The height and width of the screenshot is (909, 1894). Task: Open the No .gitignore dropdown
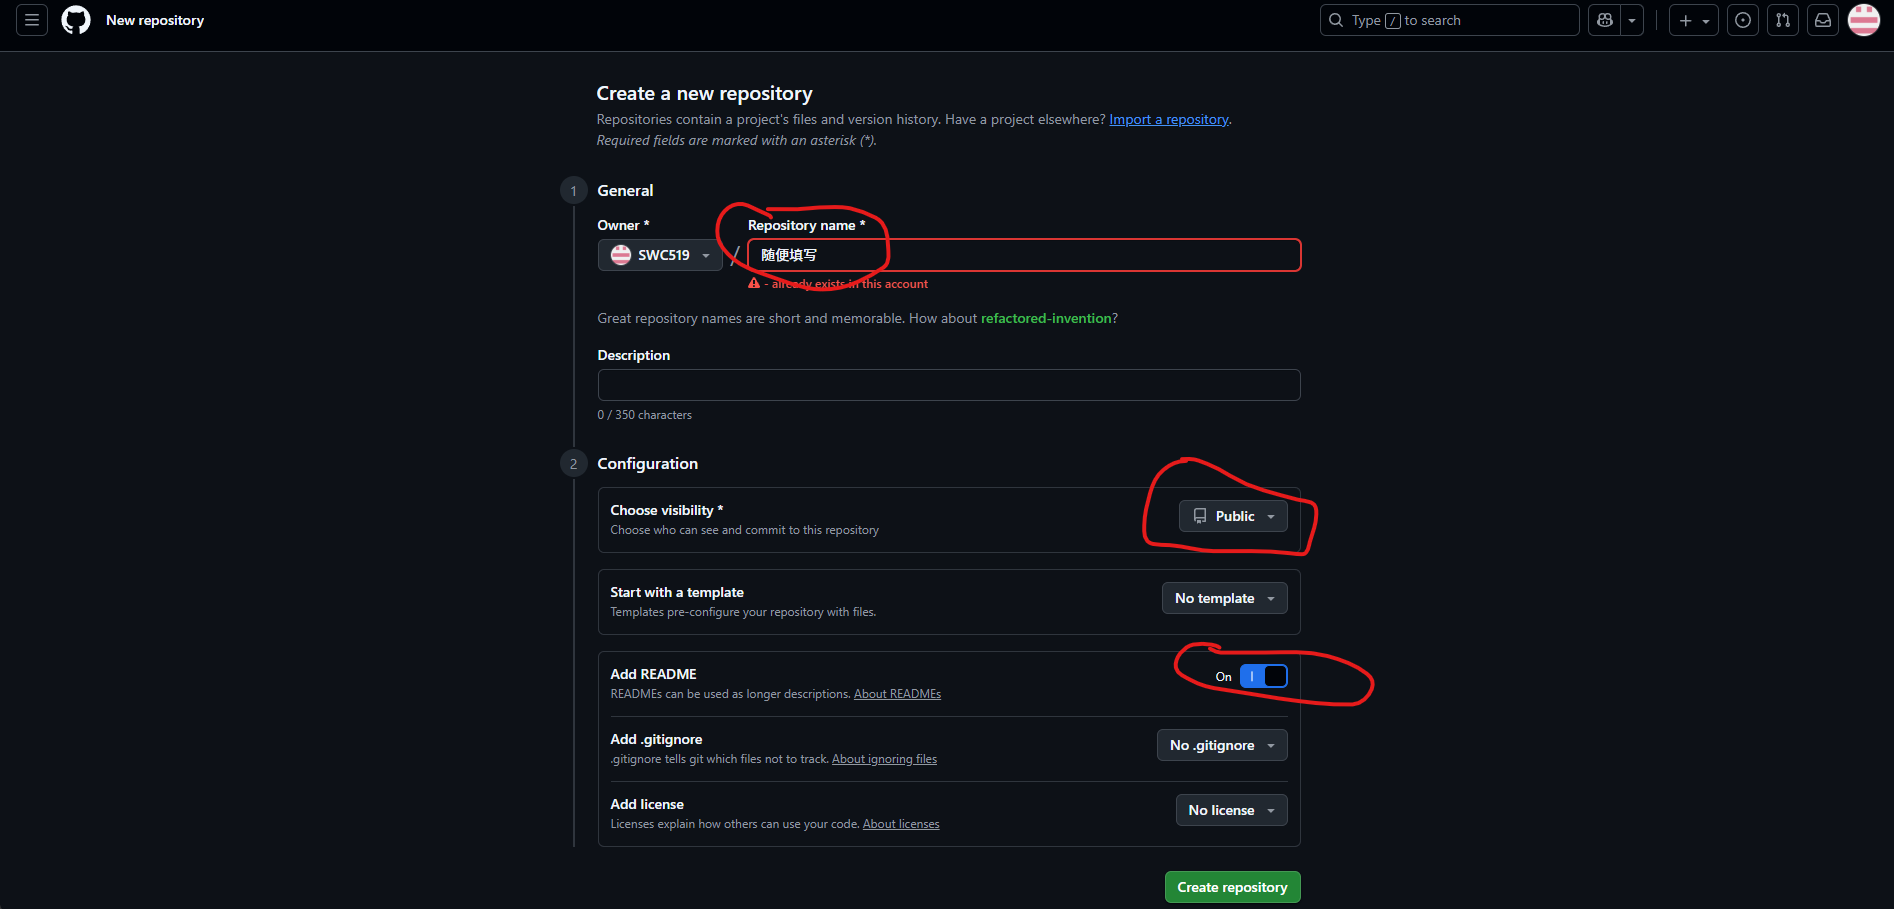tap(1221, 745)
